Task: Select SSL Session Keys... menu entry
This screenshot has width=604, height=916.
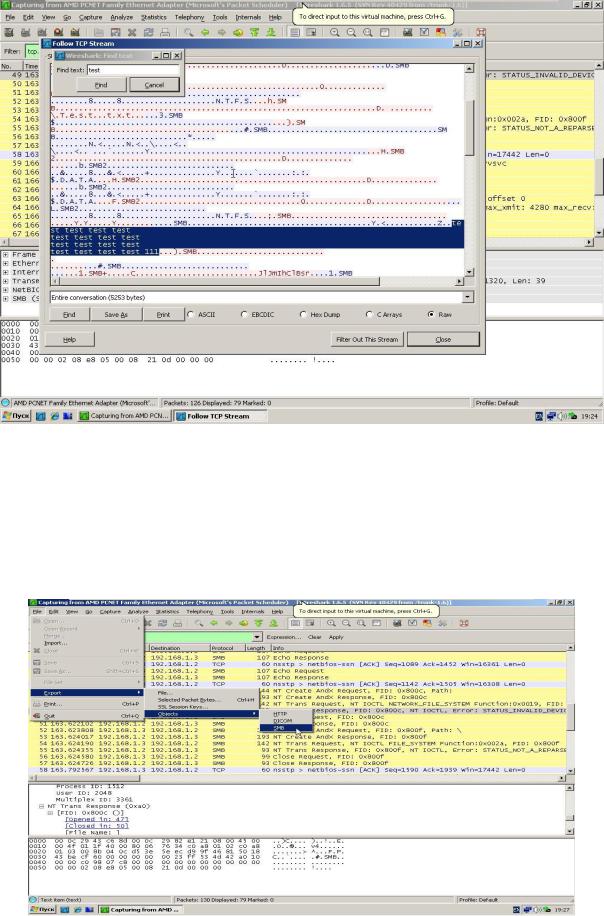Action: pos(200,707)
